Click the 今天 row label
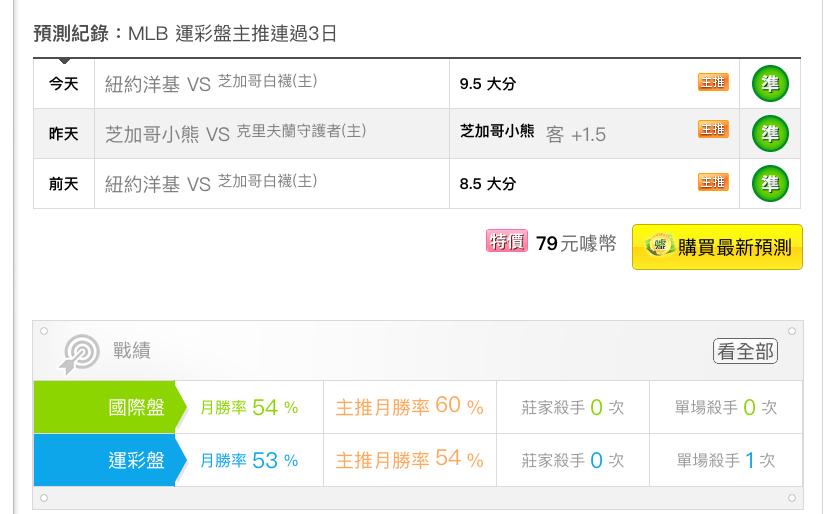 coord(64,84)
